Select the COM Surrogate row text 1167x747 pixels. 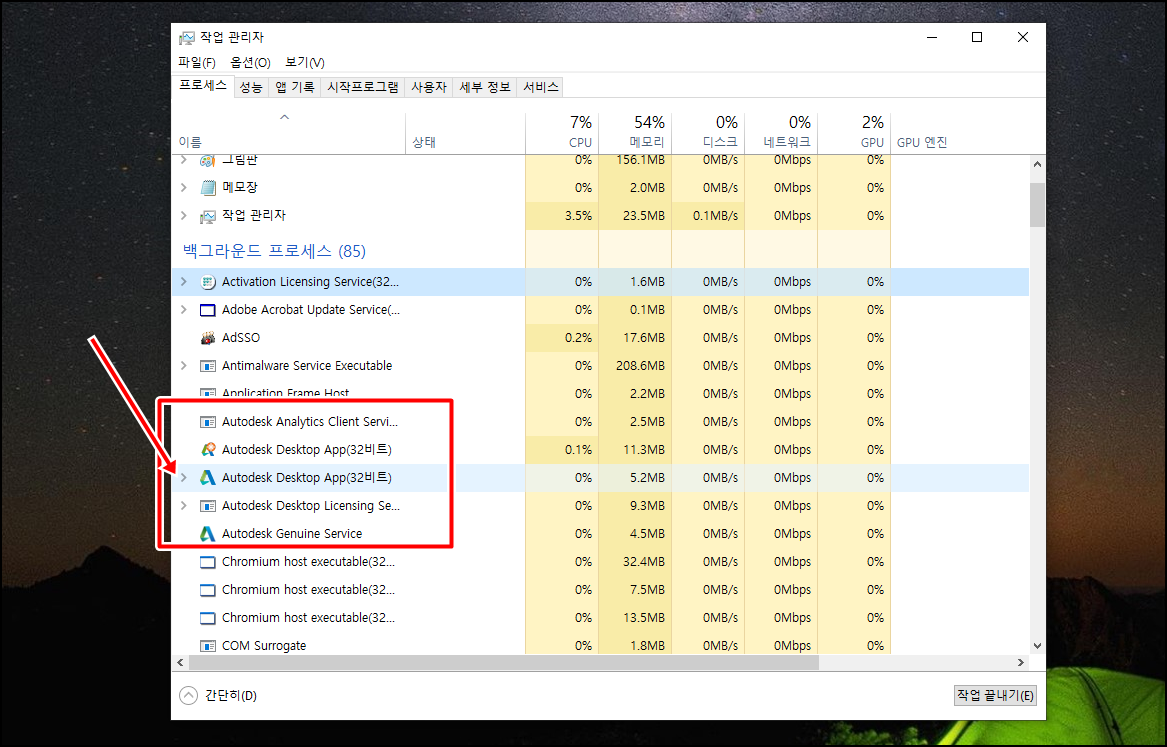pyautogui.click(x=263, y=646)
